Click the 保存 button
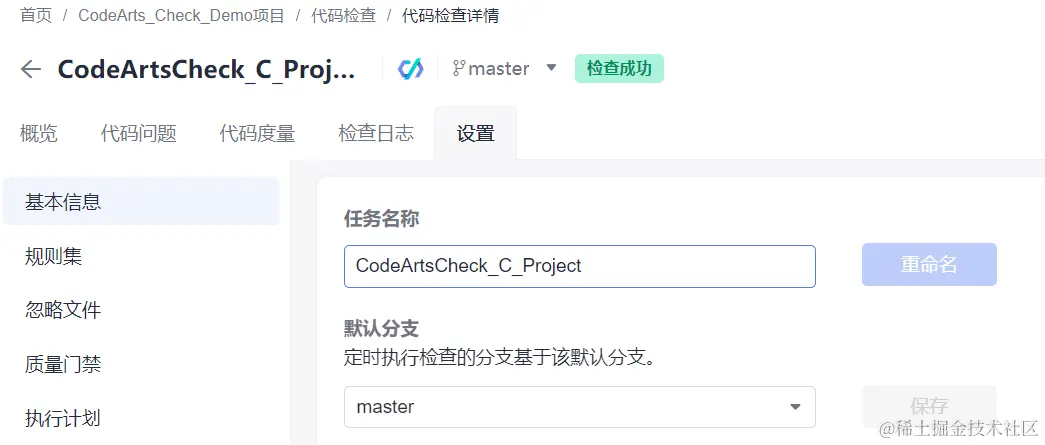 (x=929, y=406)
